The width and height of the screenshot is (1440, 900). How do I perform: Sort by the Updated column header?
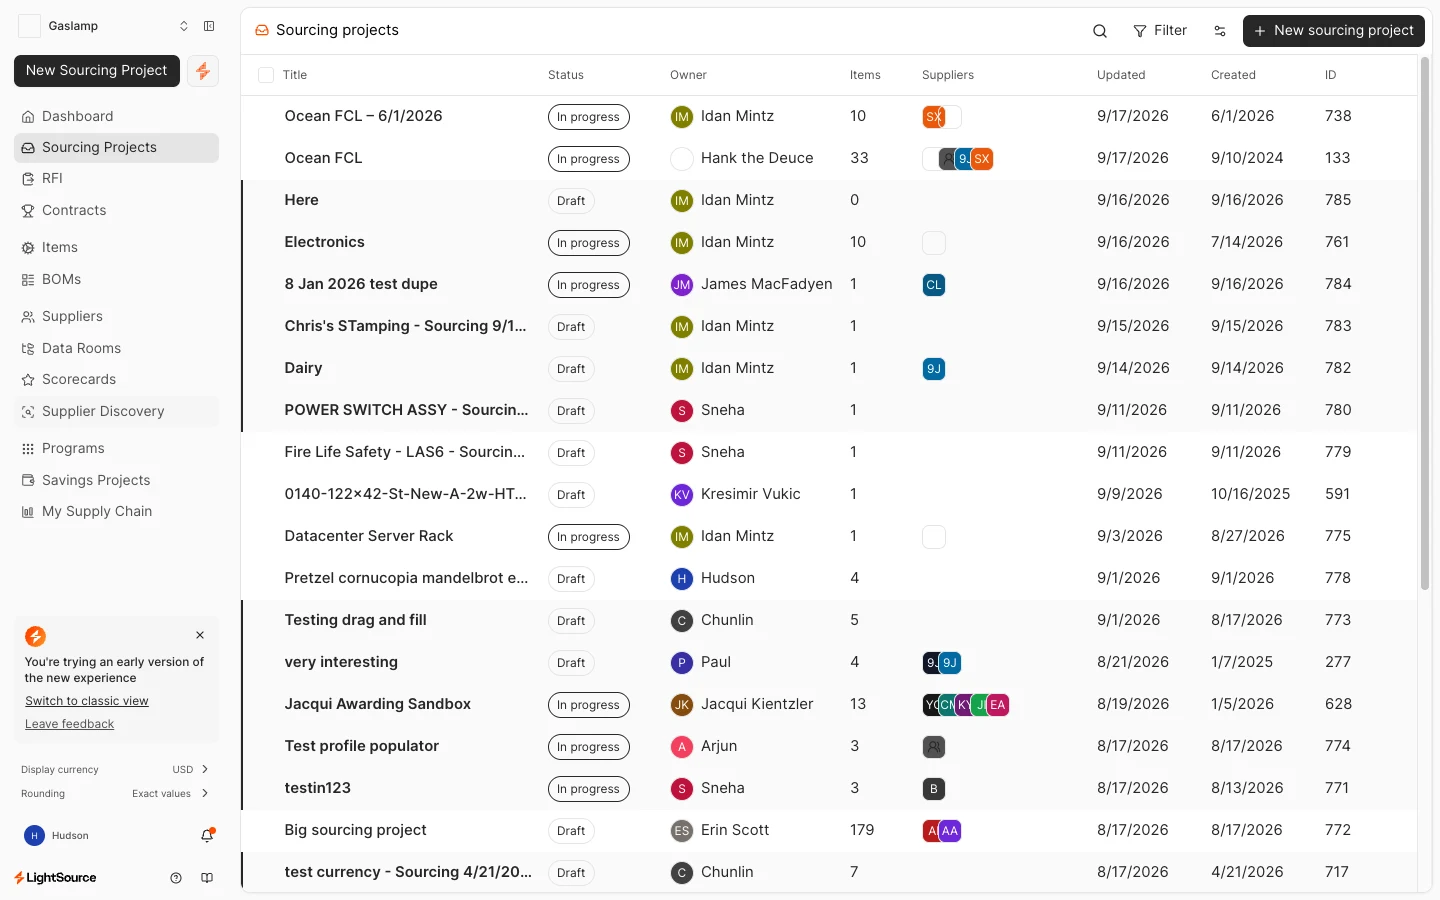click(x=1121, y=75)
